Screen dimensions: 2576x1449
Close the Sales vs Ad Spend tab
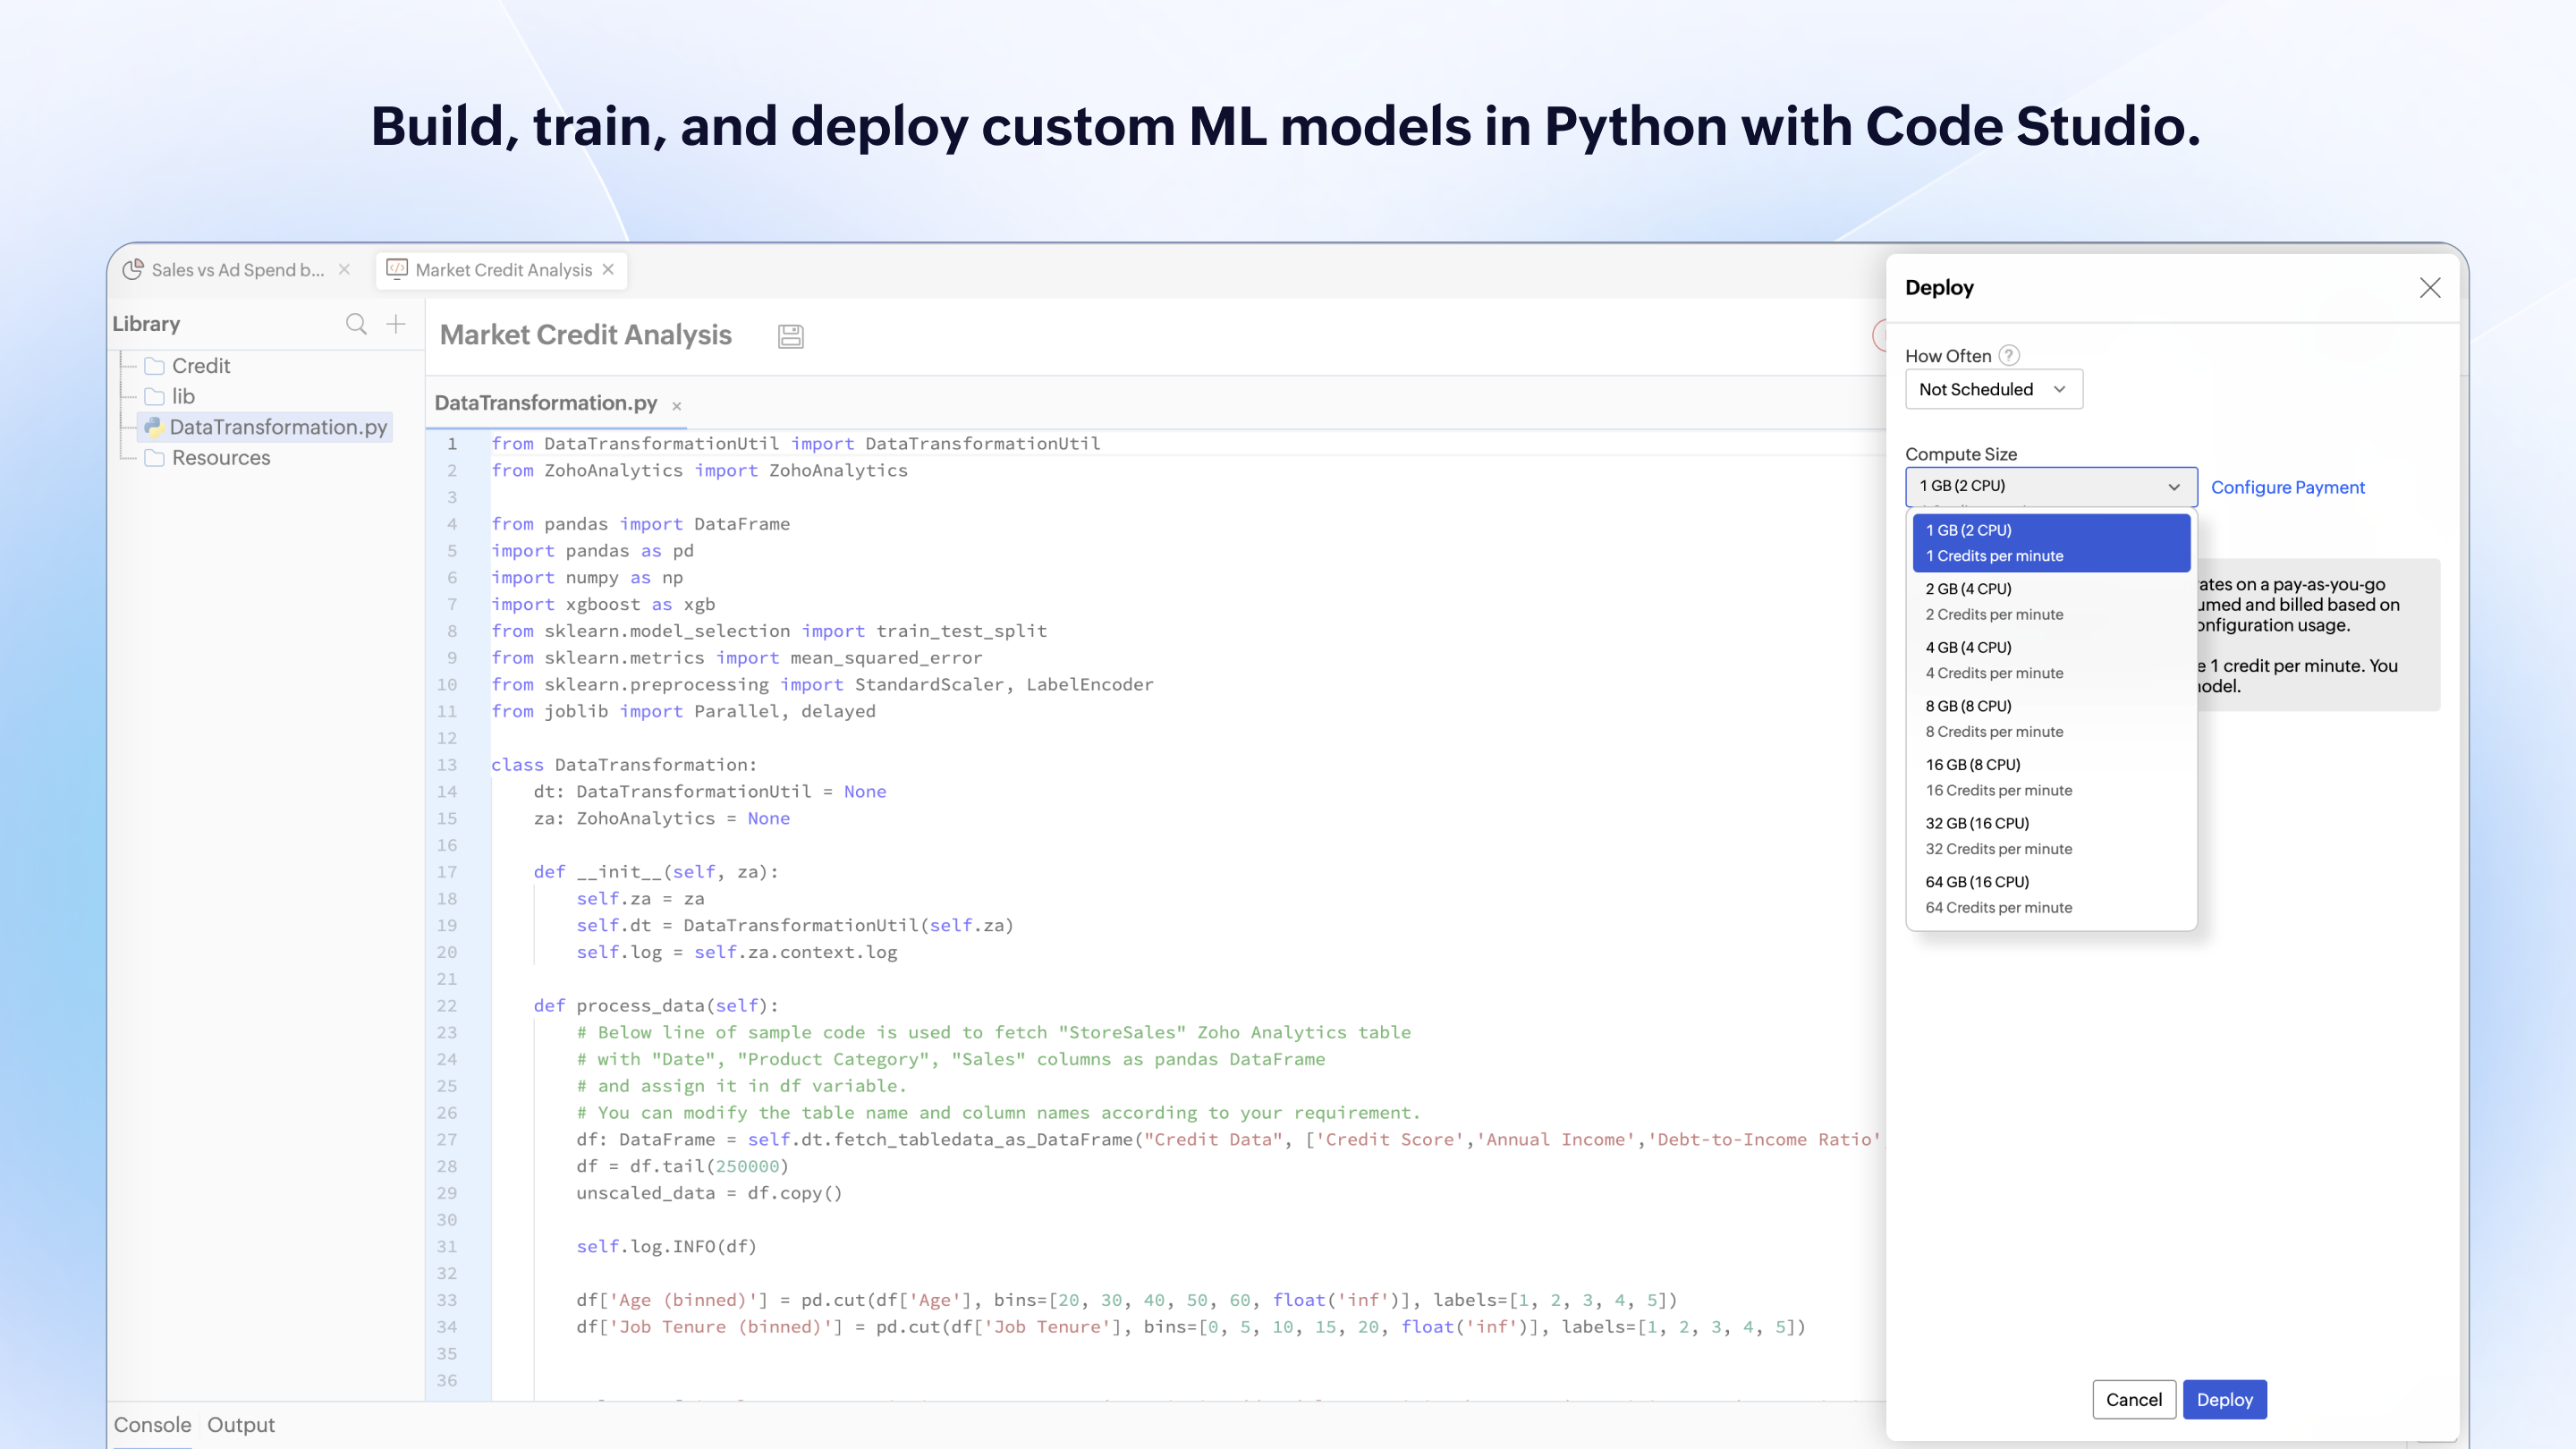pyautogui.click(x=344, y=269)
